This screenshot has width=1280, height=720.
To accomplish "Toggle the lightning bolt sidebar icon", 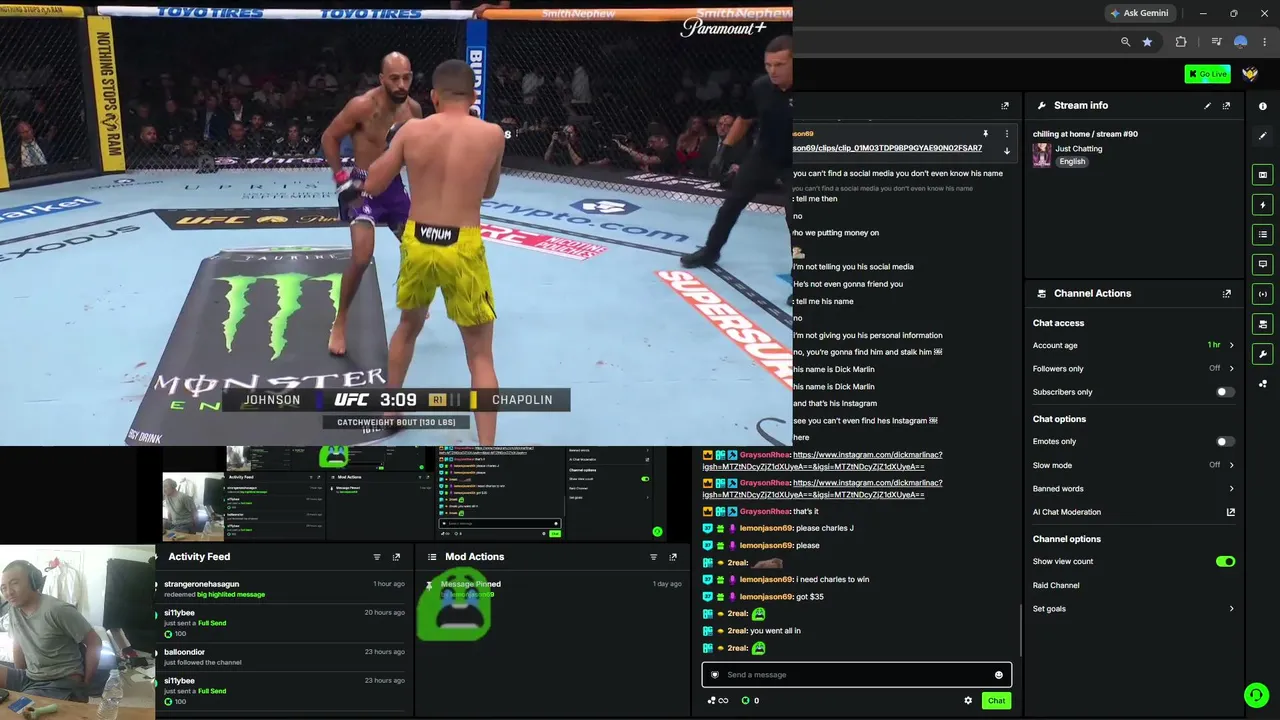I will 1263,205.
